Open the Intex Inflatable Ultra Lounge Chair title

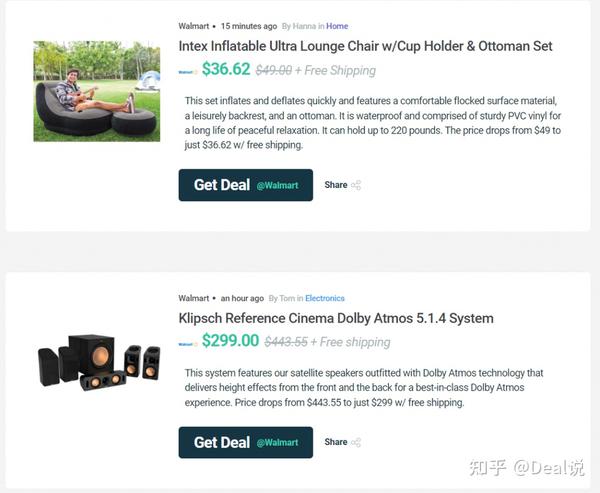(365, 46)
